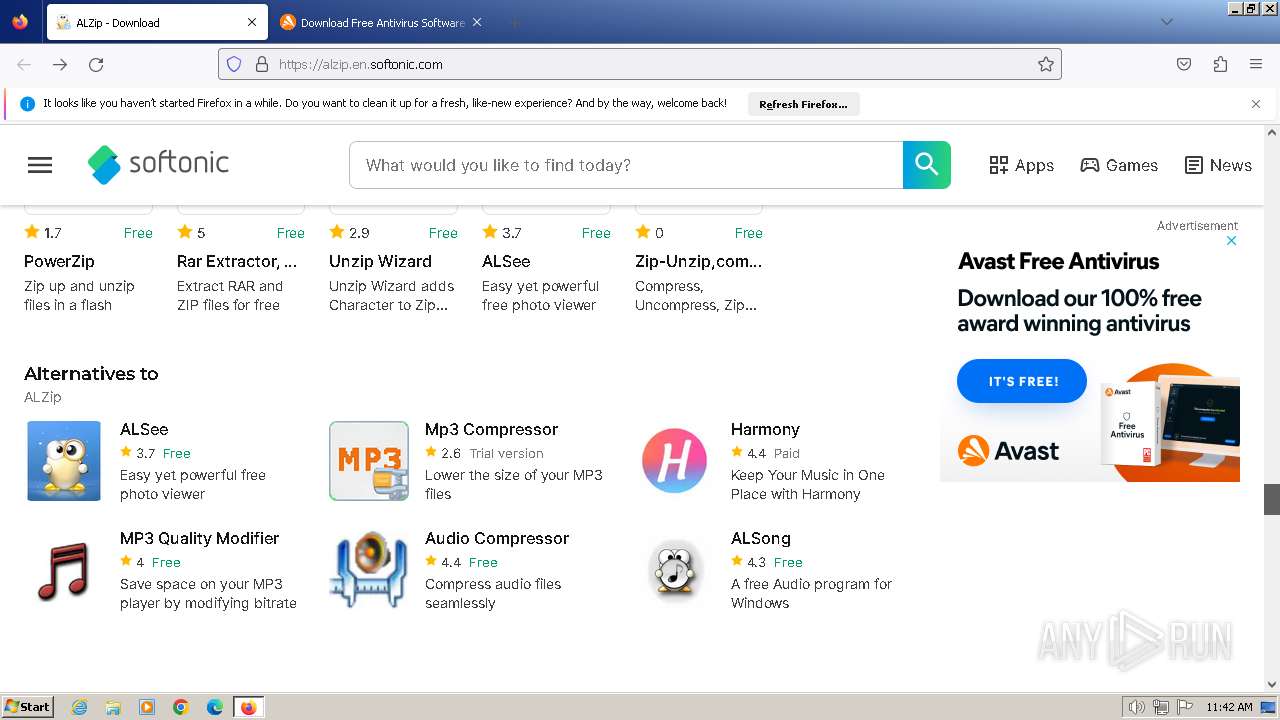Click the page vertical scrollbar thumb
Viewport: 1280px width, 720px height.
click(x=1272, y=500)
